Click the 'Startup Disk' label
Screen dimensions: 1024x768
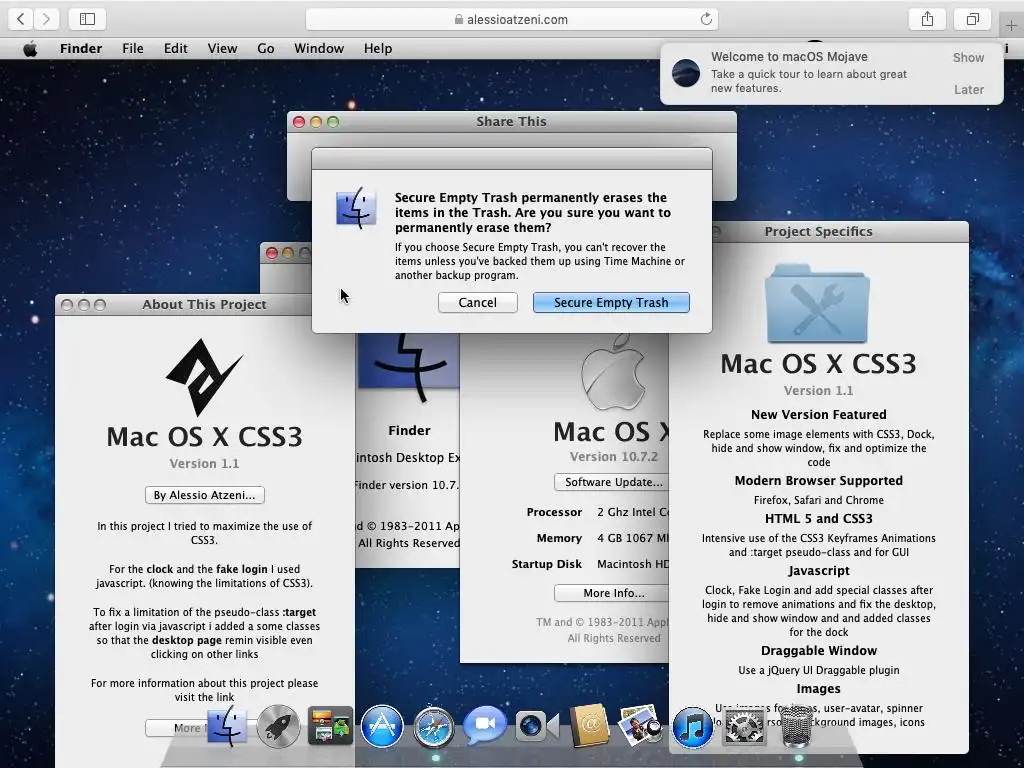547,564
